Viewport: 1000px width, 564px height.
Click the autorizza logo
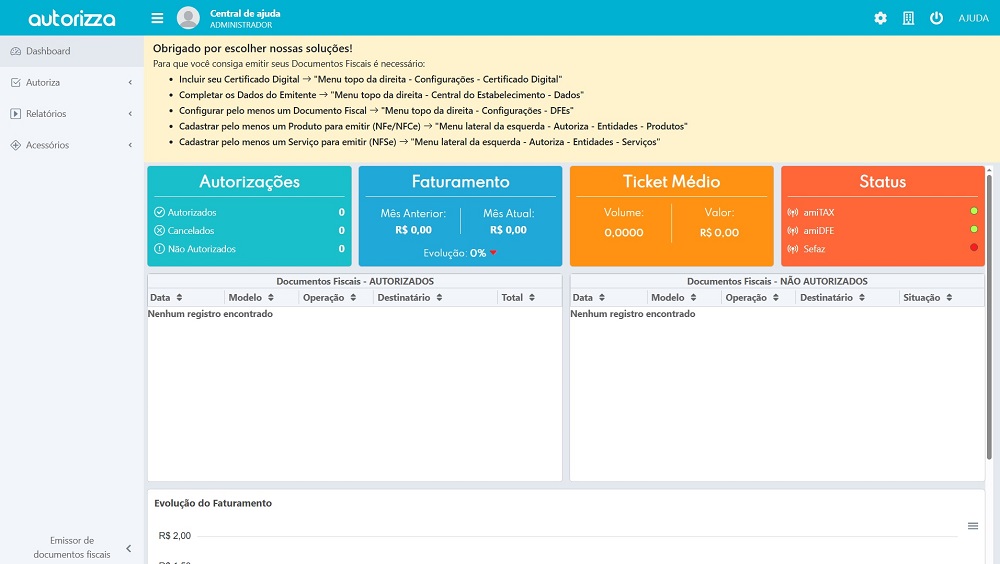71,18
